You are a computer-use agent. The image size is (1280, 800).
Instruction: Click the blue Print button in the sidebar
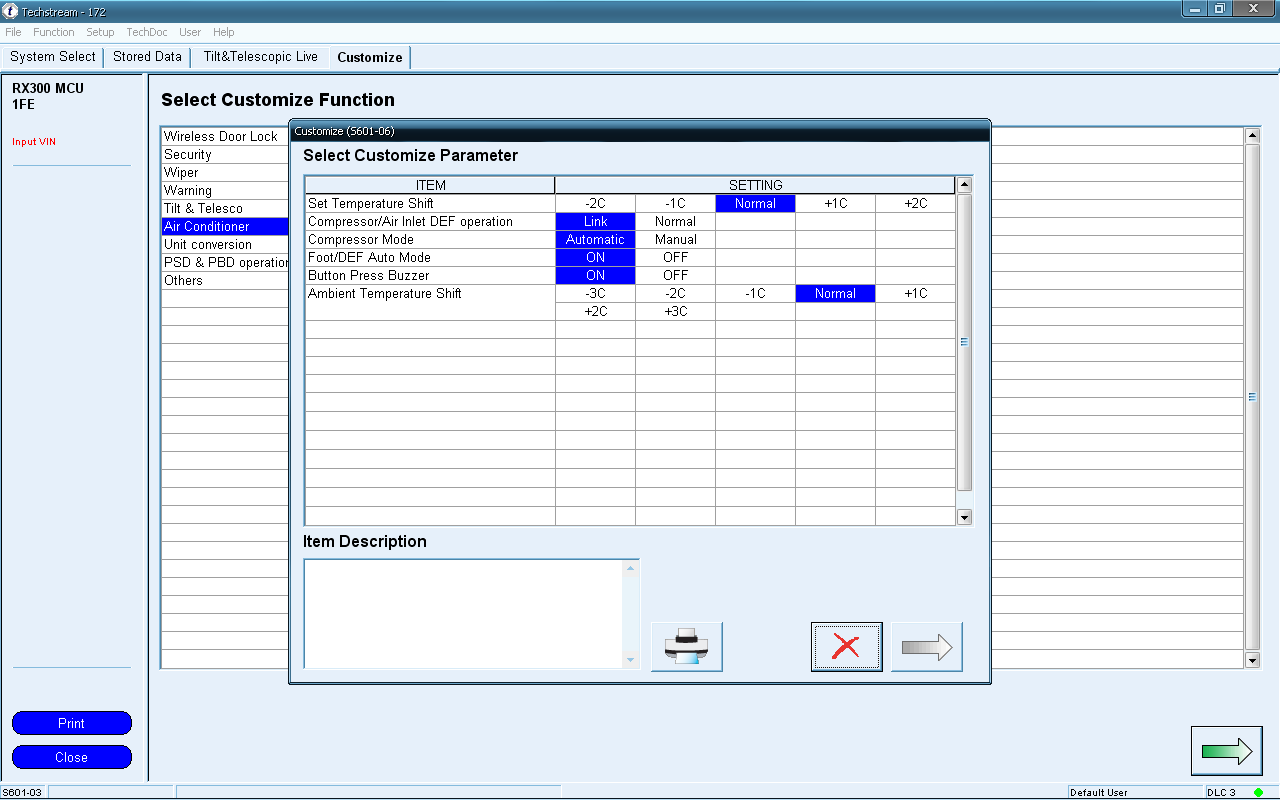click(72, 723)
